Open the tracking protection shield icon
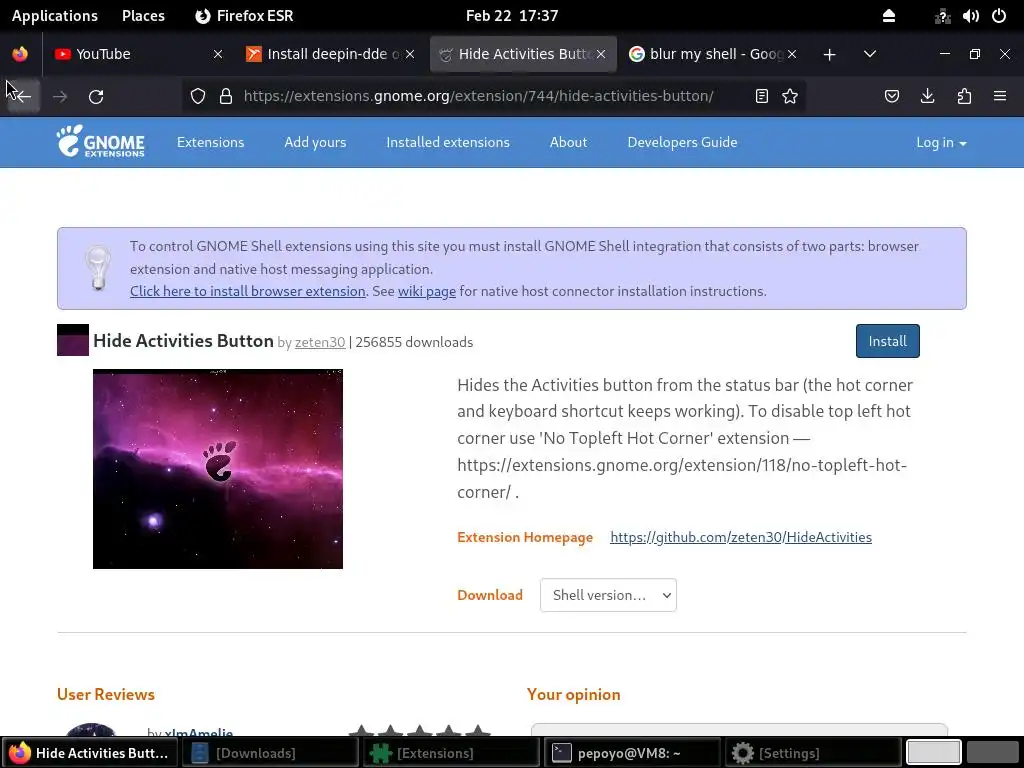The height and width of the screenshot is (768, 1024). (x=198, y=97)
